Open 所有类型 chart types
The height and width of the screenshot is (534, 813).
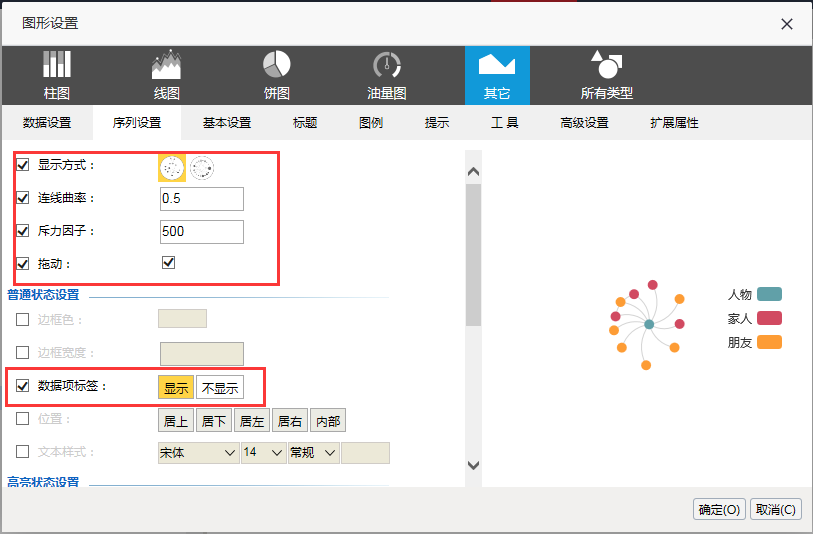[x=607, y=76]
